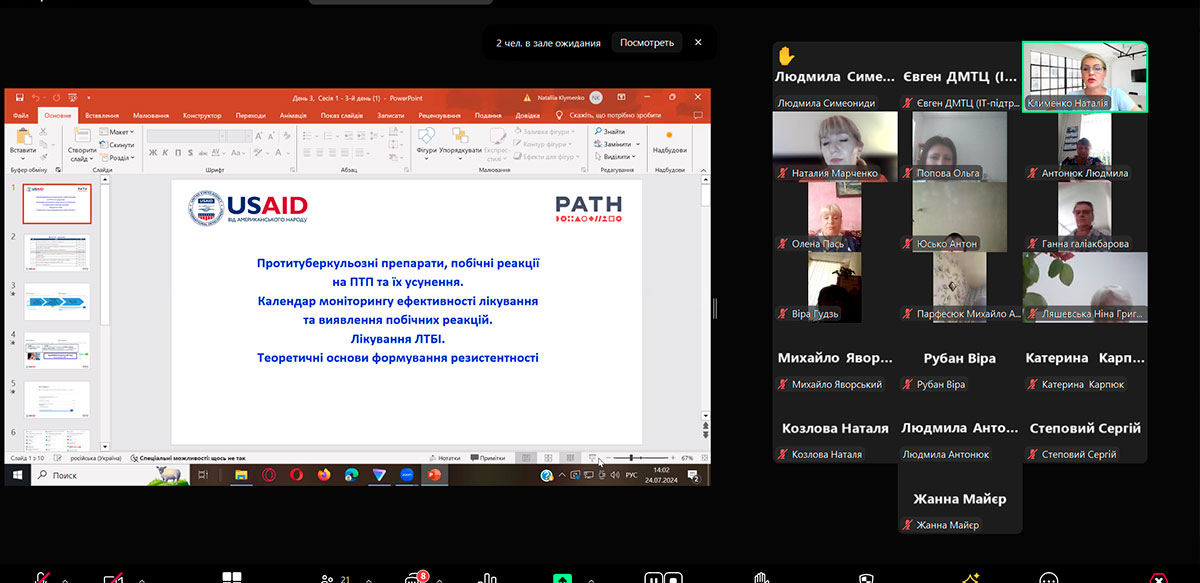1200x583 pixels.
Task: Click the Create slide (Створити слайд) icon
Action: (82, 141)
